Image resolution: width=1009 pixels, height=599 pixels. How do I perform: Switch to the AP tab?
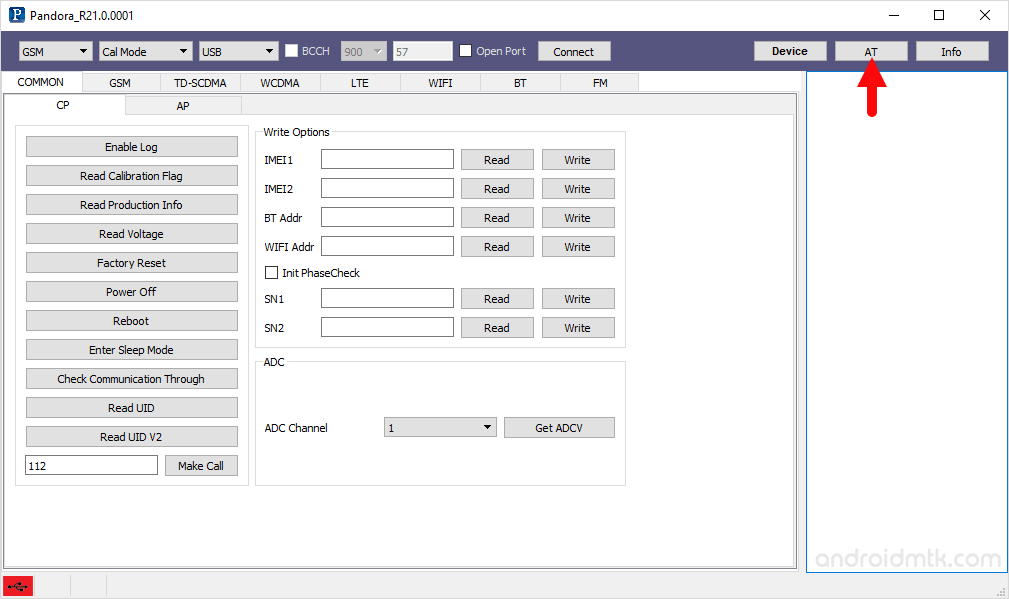pyautogui.click(x=183, y=105)
